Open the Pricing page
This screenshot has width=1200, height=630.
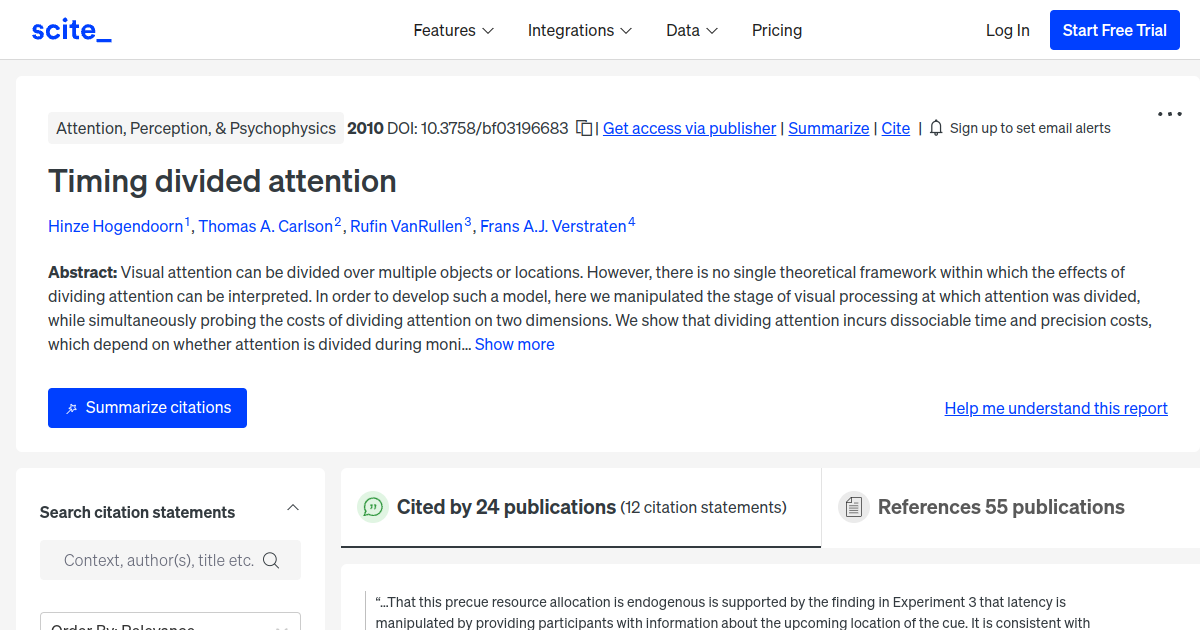coord(777,30)
